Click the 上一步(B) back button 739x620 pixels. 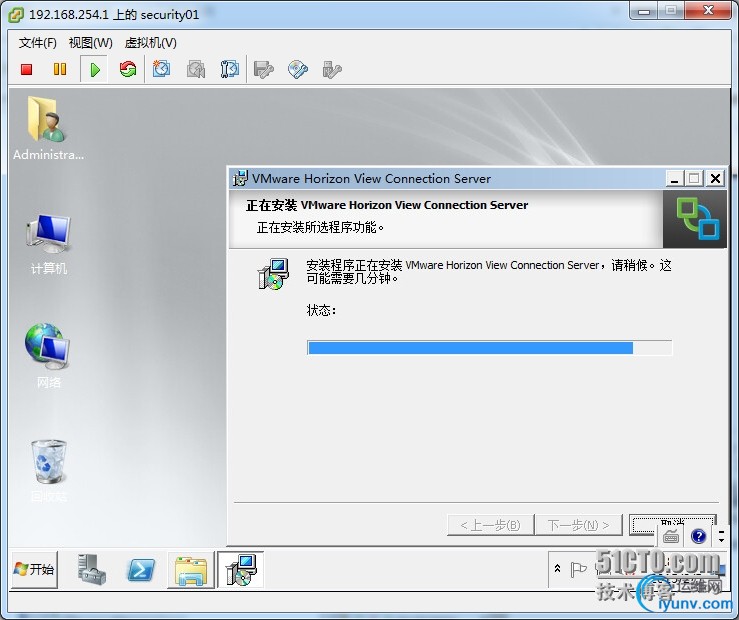pyautogui.click(x=491, y=525)
